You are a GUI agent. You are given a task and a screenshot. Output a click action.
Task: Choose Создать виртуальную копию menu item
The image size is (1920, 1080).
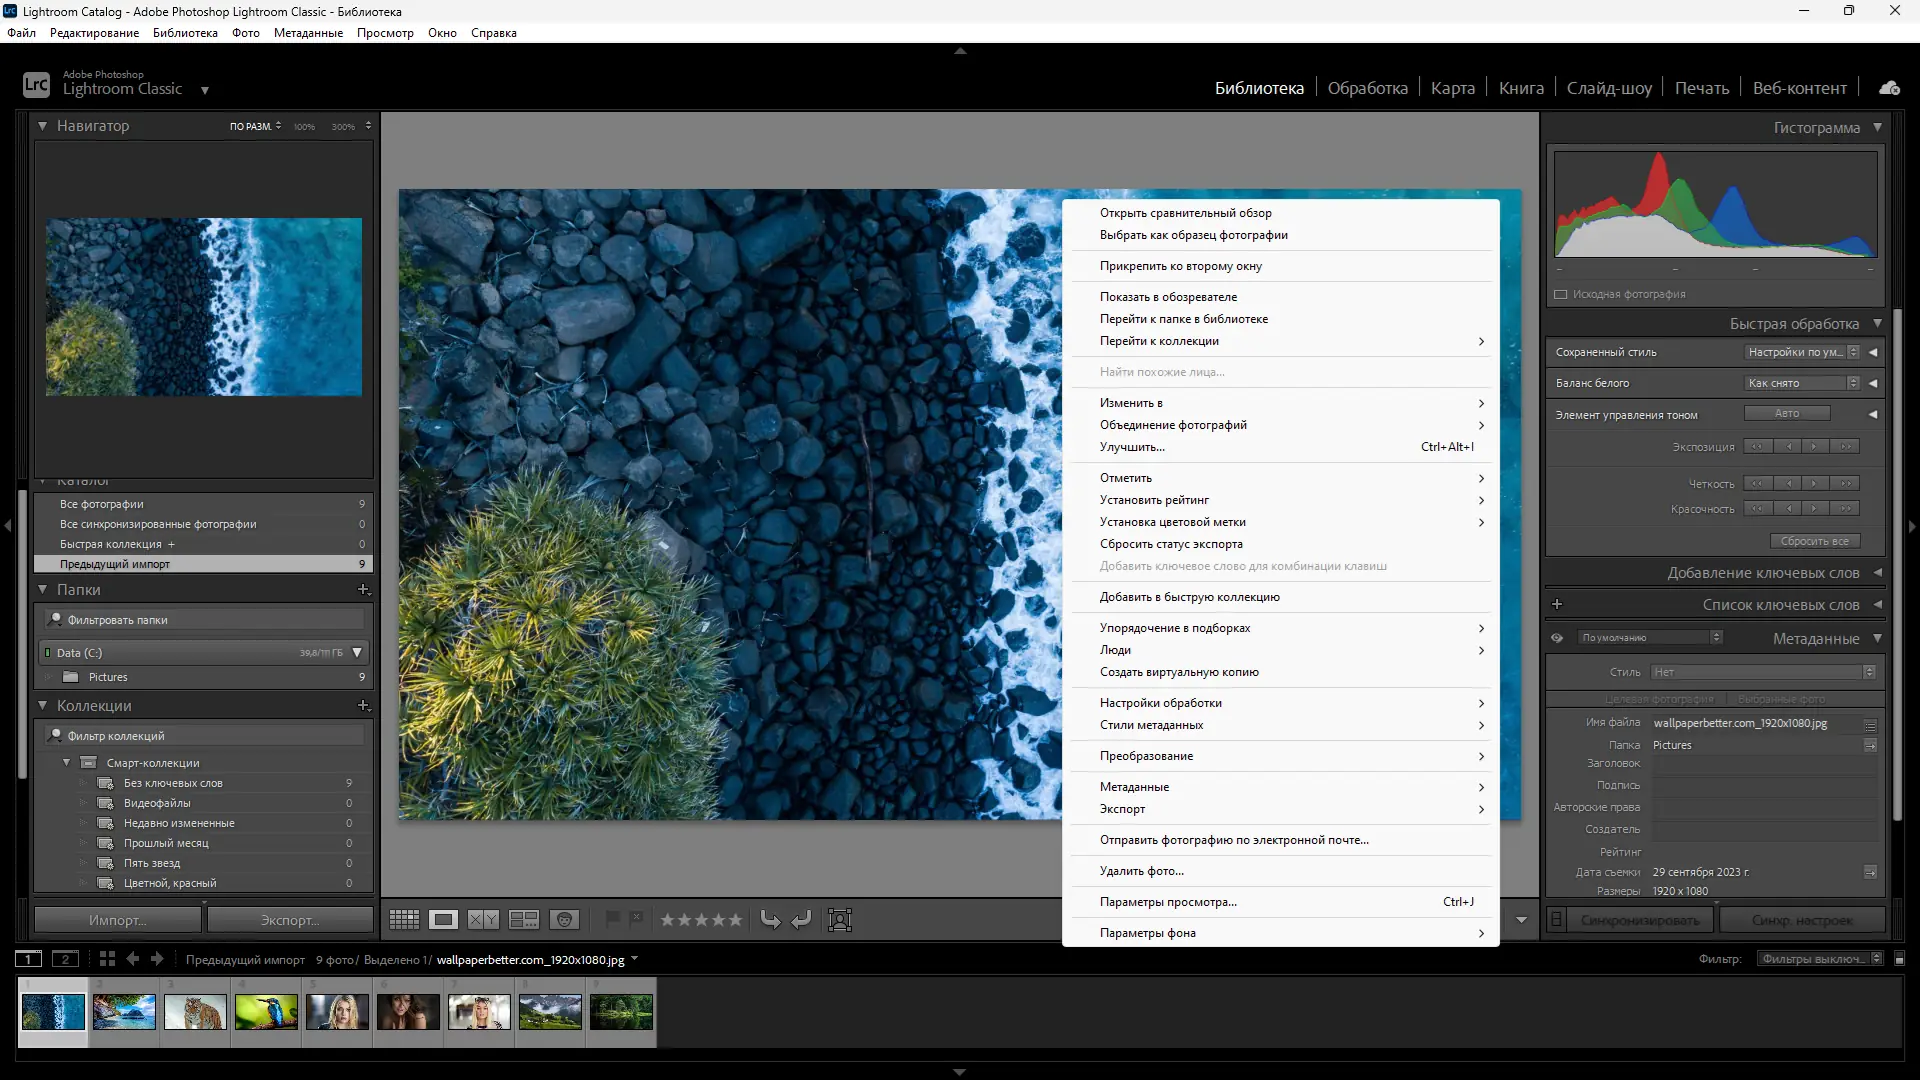[x=1179, y=672]
